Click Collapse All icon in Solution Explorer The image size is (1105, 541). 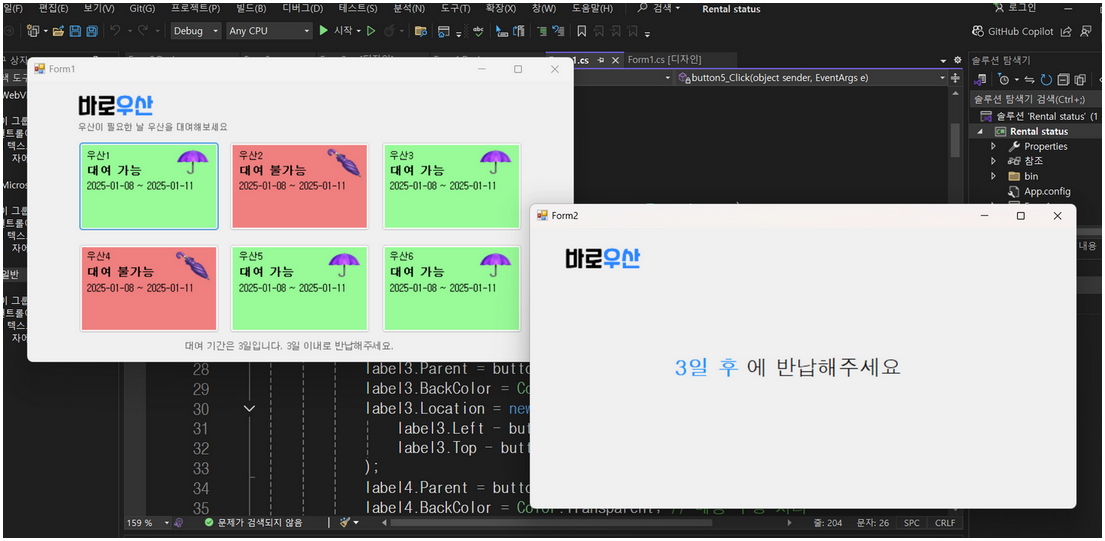[x=1063, y=80]
